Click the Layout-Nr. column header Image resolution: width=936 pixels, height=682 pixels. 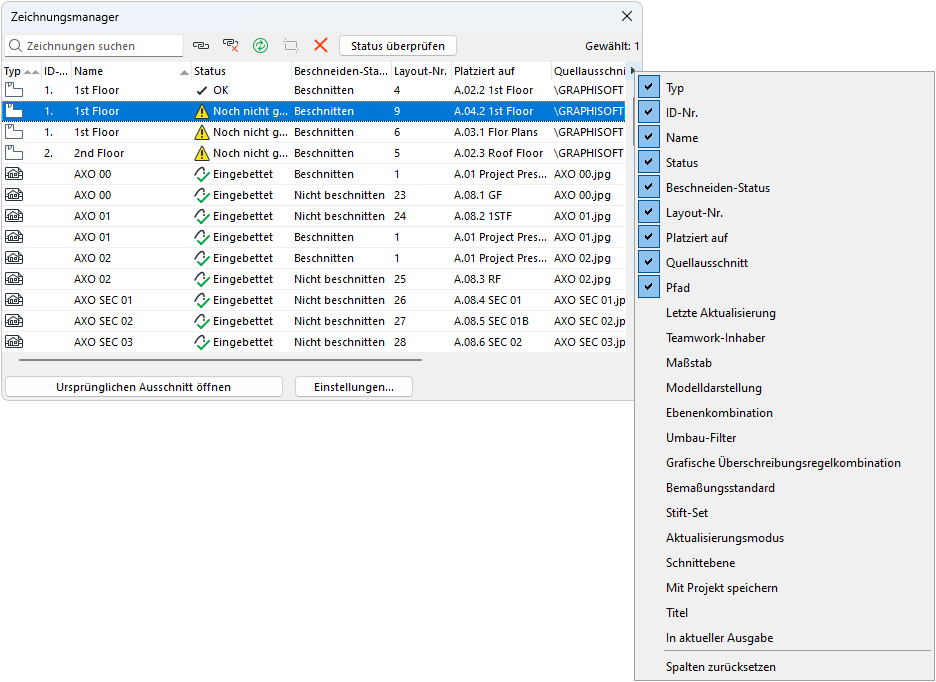[421, 71]
